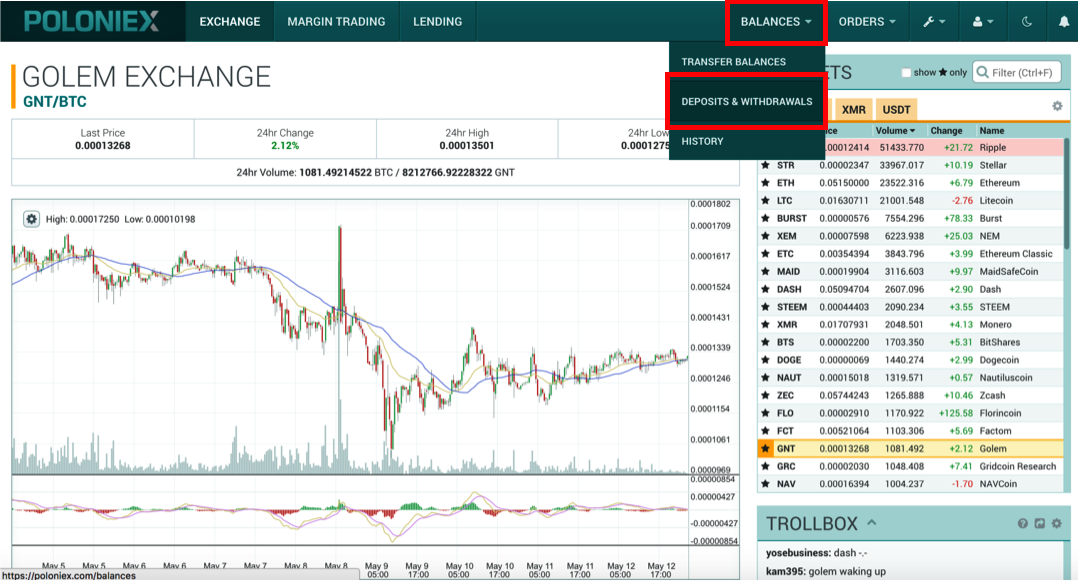
Task: Select the Zcash market row
Action: (x=910, y=396)
